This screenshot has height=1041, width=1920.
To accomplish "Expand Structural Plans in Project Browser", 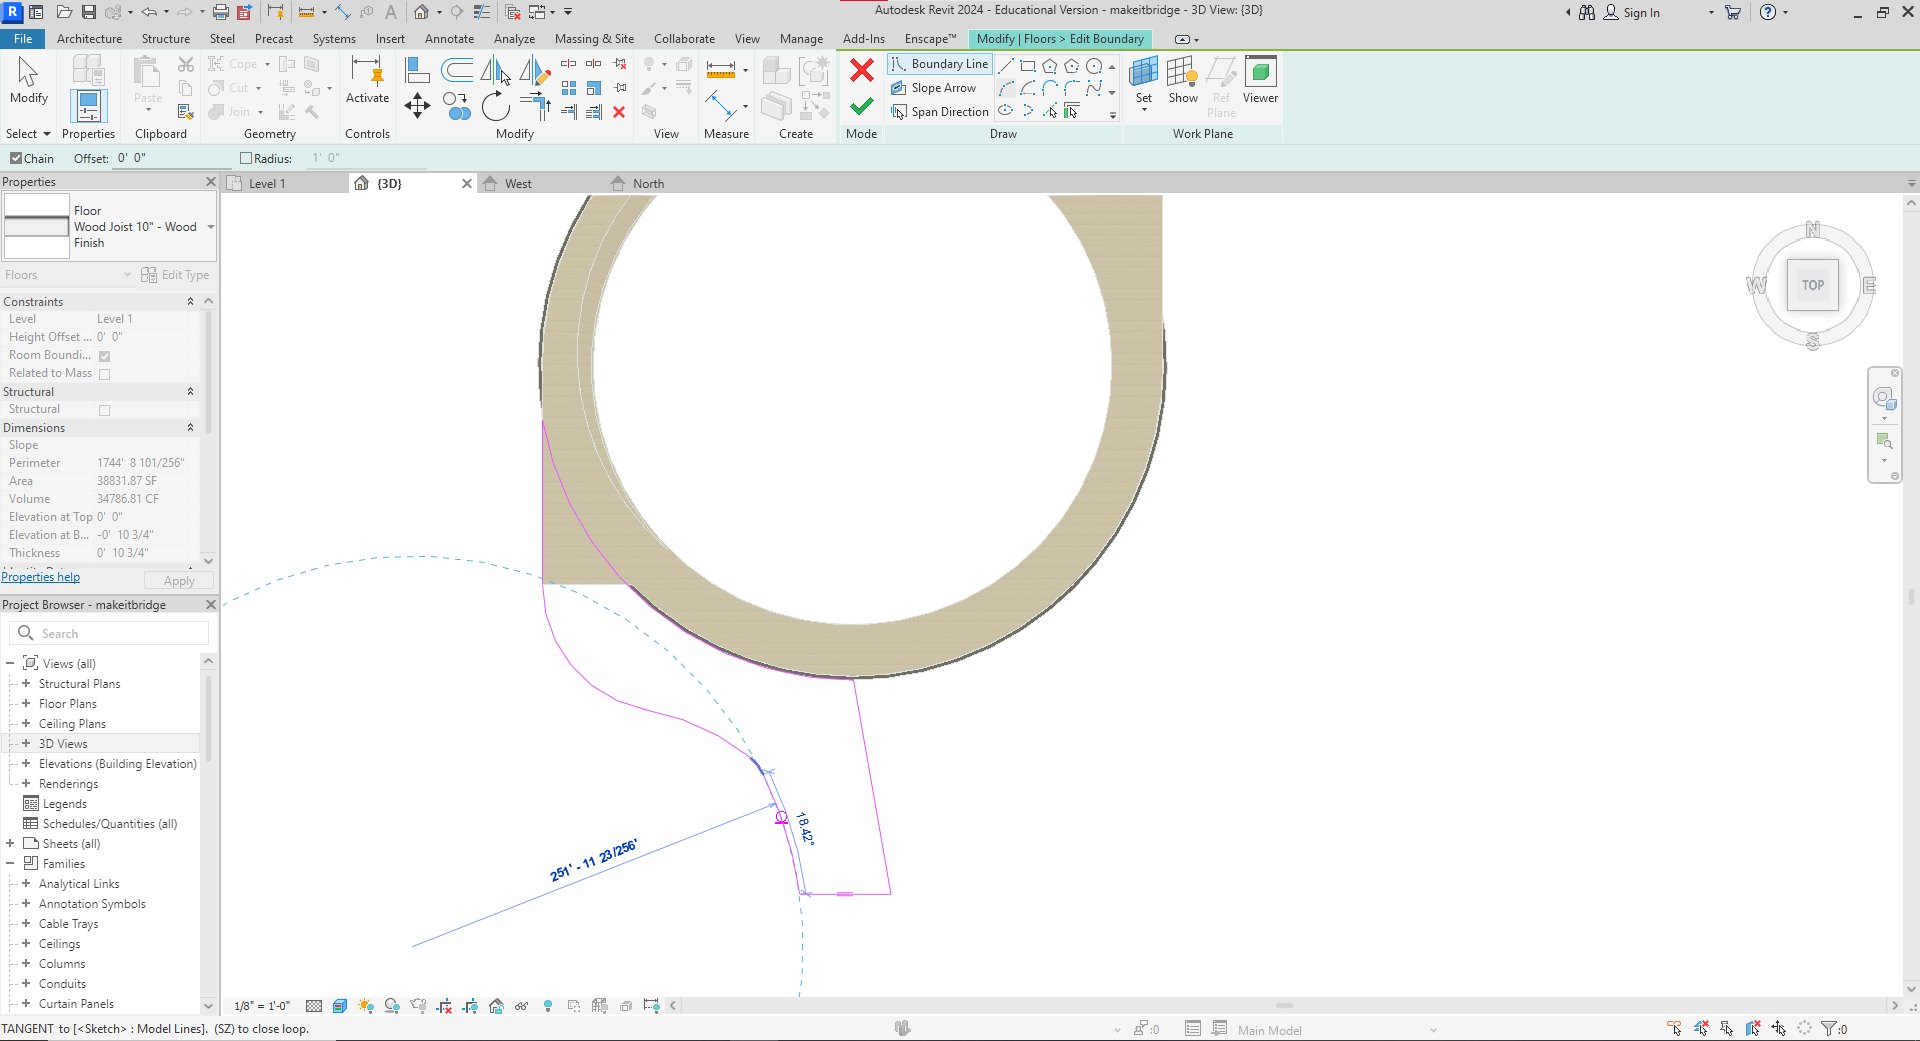I will pyautogui.click(x=26, y=684).
